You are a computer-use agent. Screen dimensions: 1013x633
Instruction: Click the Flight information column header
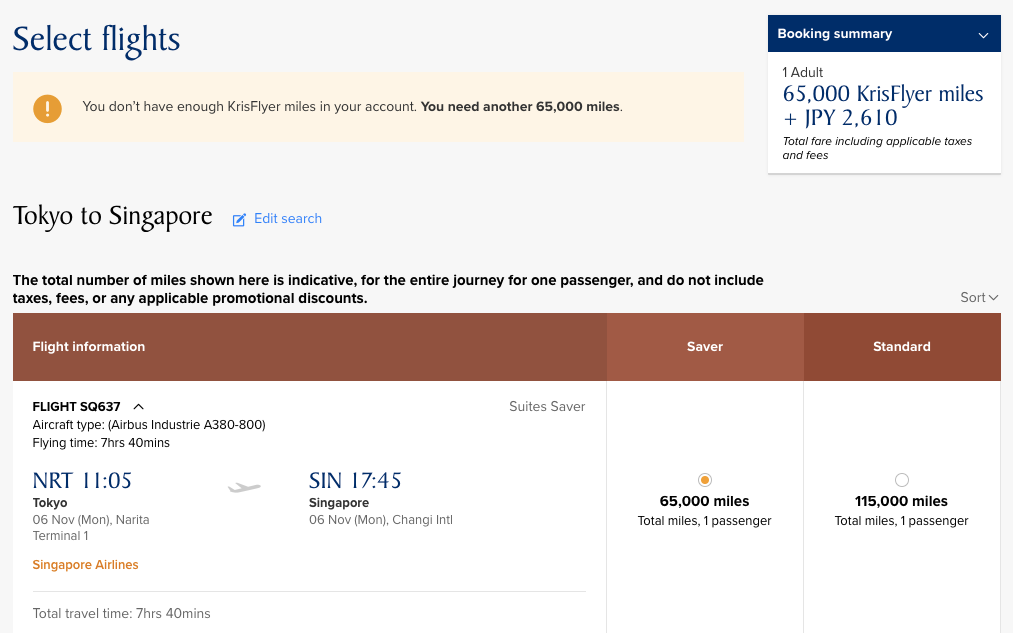pyautogui.click(x=89, y=347)
